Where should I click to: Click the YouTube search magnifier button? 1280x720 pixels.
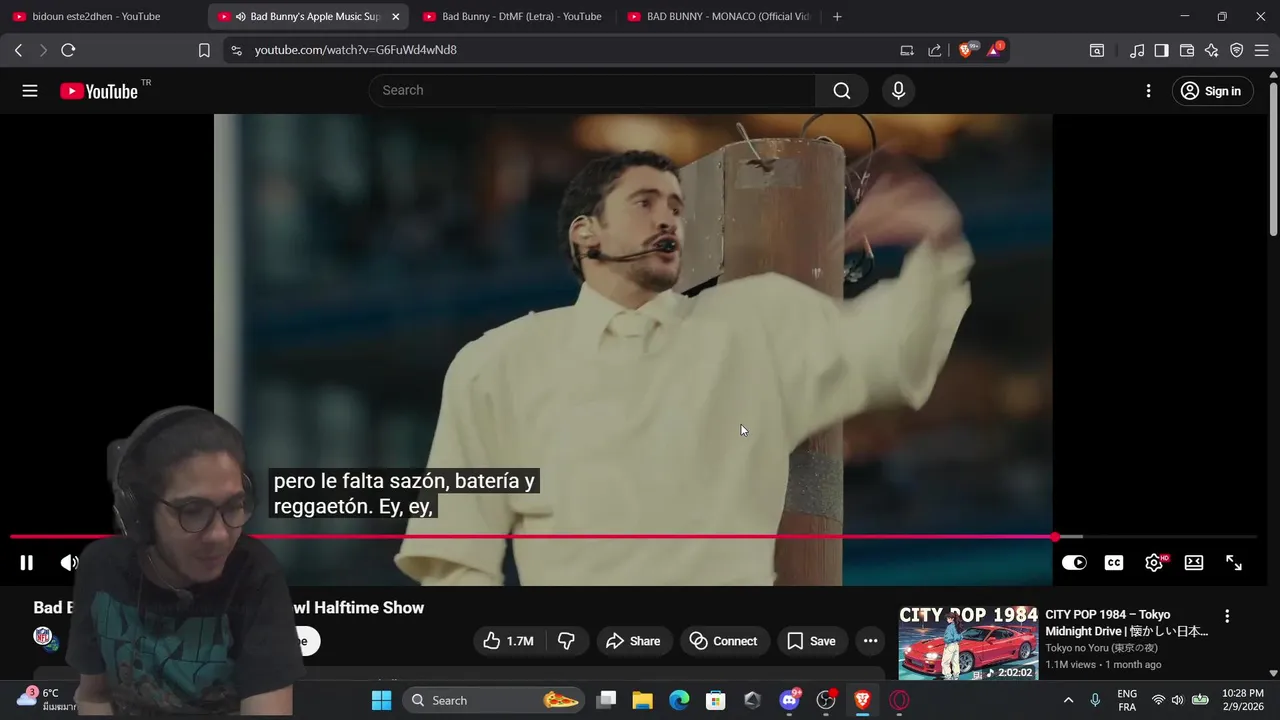pos(842,91)
